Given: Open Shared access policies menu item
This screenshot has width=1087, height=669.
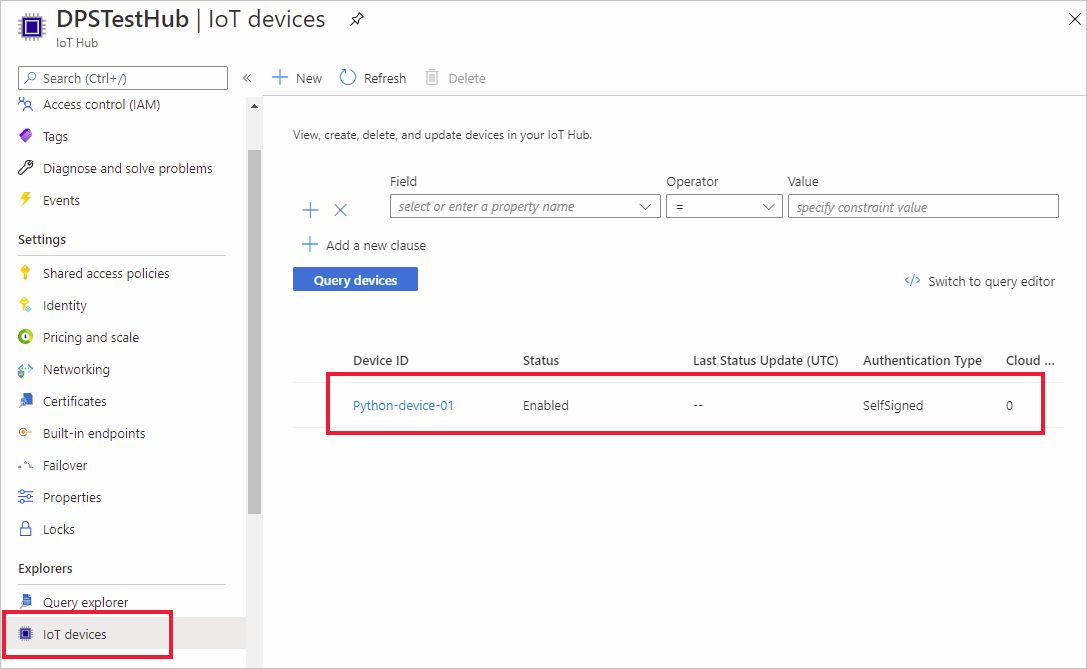Looking at the screenshot, I should (x=106, y=273).
